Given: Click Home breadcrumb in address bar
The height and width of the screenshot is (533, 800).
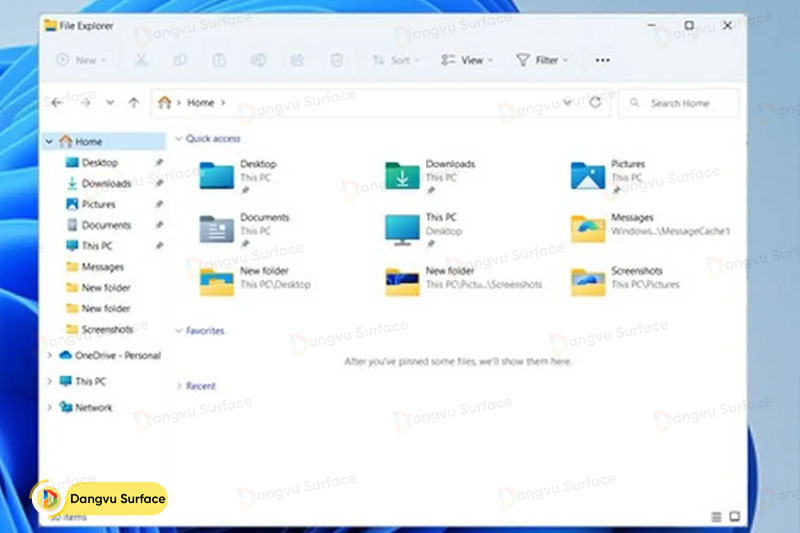Looking at the screenshot, I should 201,103.
